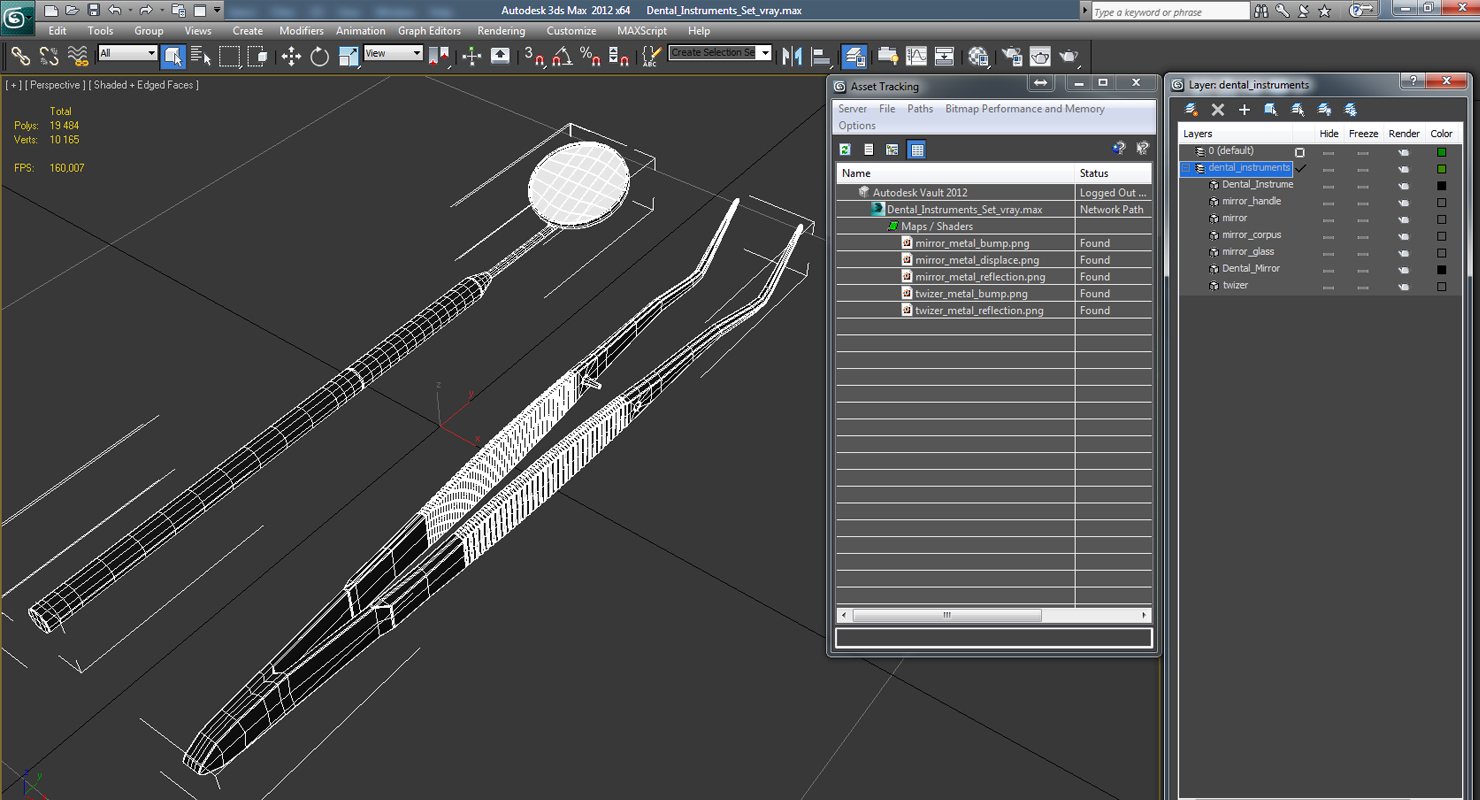The image size is (1480, 800).
Task: Toggle Spinner Snap in toolbar
Action: [618, 56]
